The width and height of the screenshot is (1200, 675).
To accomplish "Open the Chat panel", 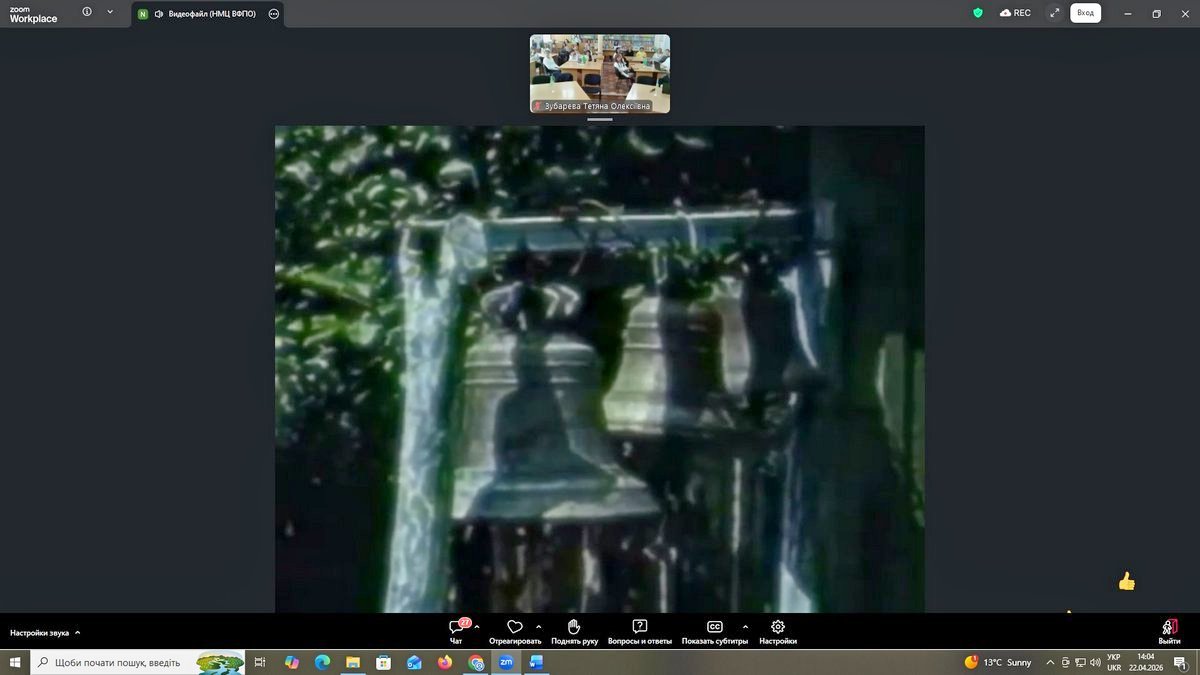I will pos(457,630).
